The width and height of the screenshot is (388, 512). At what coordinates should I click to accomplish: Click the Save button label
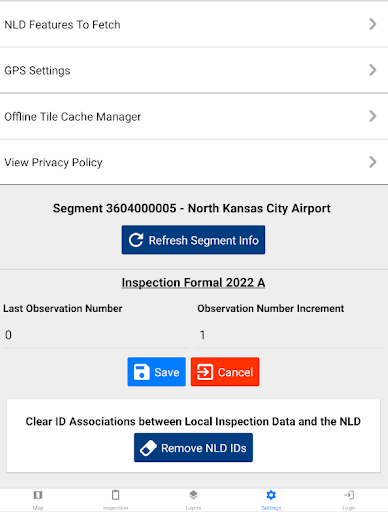point(167,372)
